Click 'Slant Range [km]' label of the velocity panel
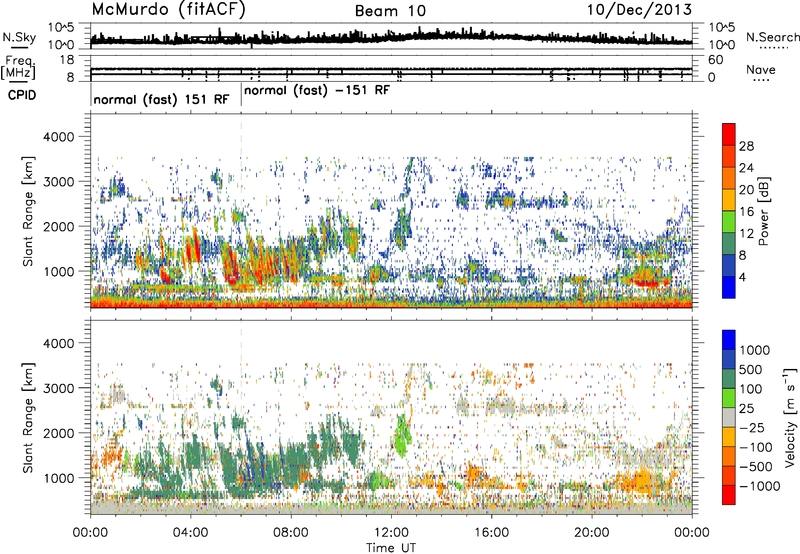Viewport: 800px width, 554px height. 28,417
